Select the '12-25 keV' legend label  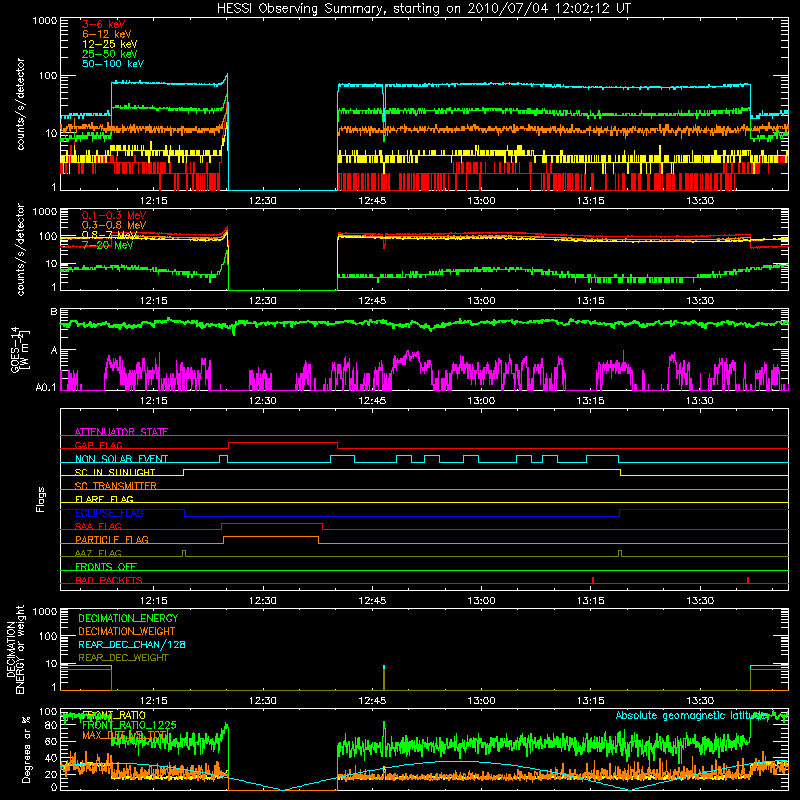tap(110, 44)
